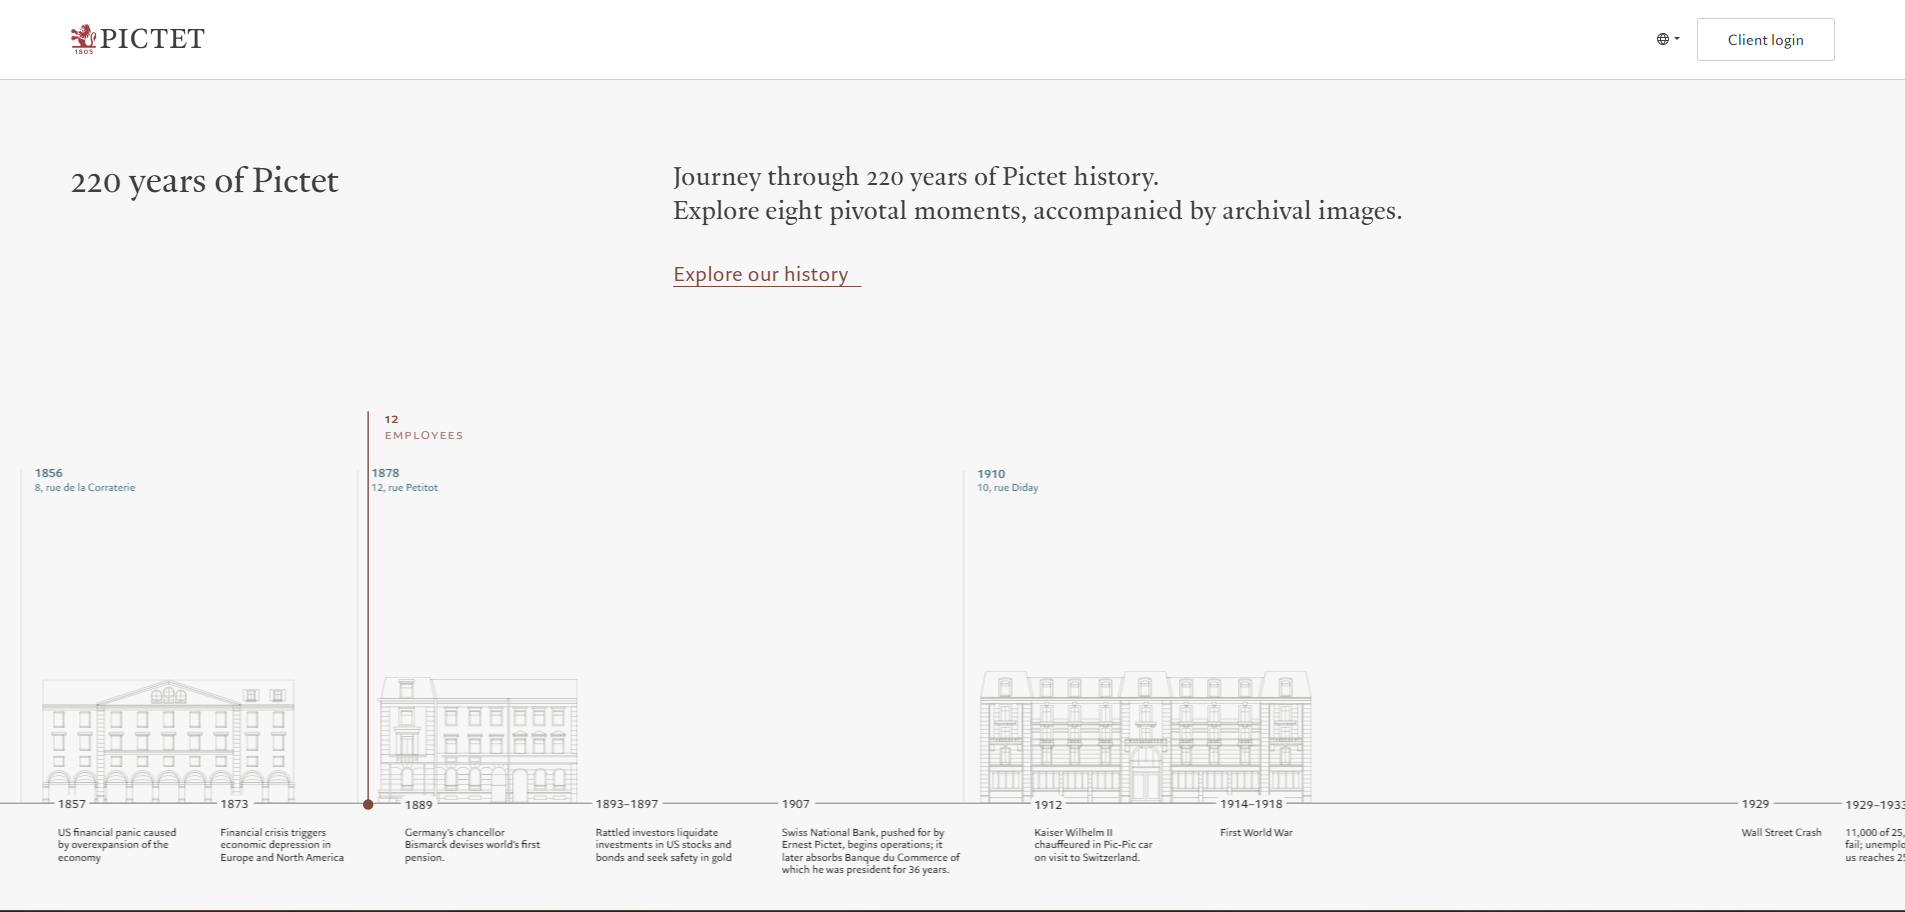The height and width of the screenshot is (912, 1905).
Task: Select the 1907 timeline year label
Action: tap(796, 804)
